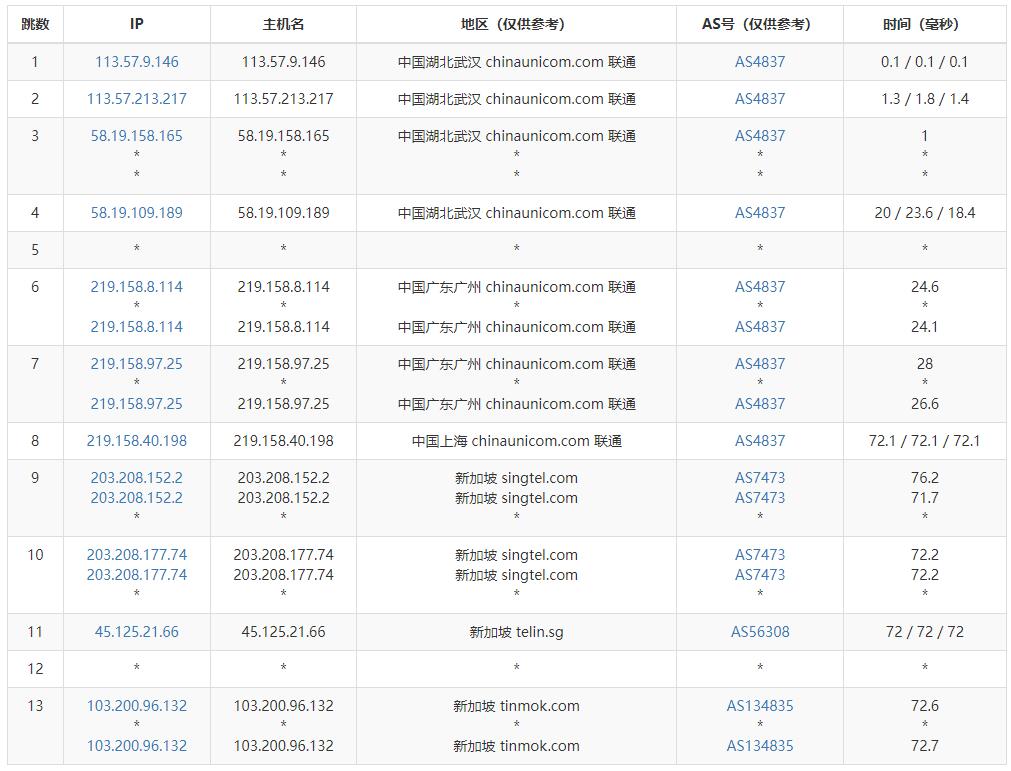Click AS4837 link in hop 2 row
The height and width of the screenshot is (771, 1011).
(760, 99)
